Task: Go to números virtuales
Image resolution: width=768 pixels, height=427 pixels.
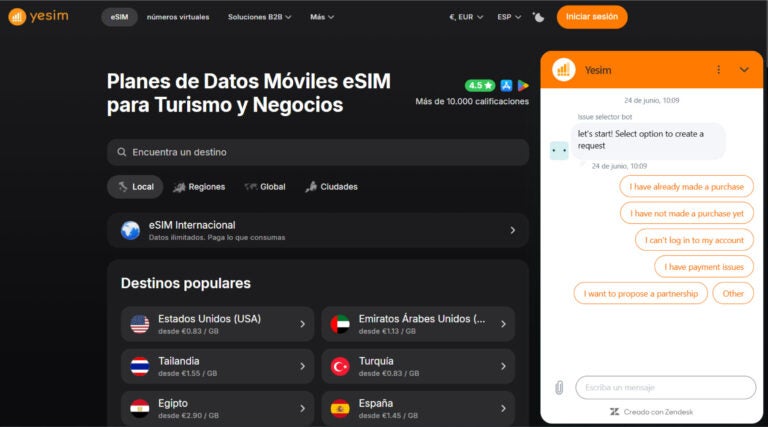Action: (x=178, y=17)
